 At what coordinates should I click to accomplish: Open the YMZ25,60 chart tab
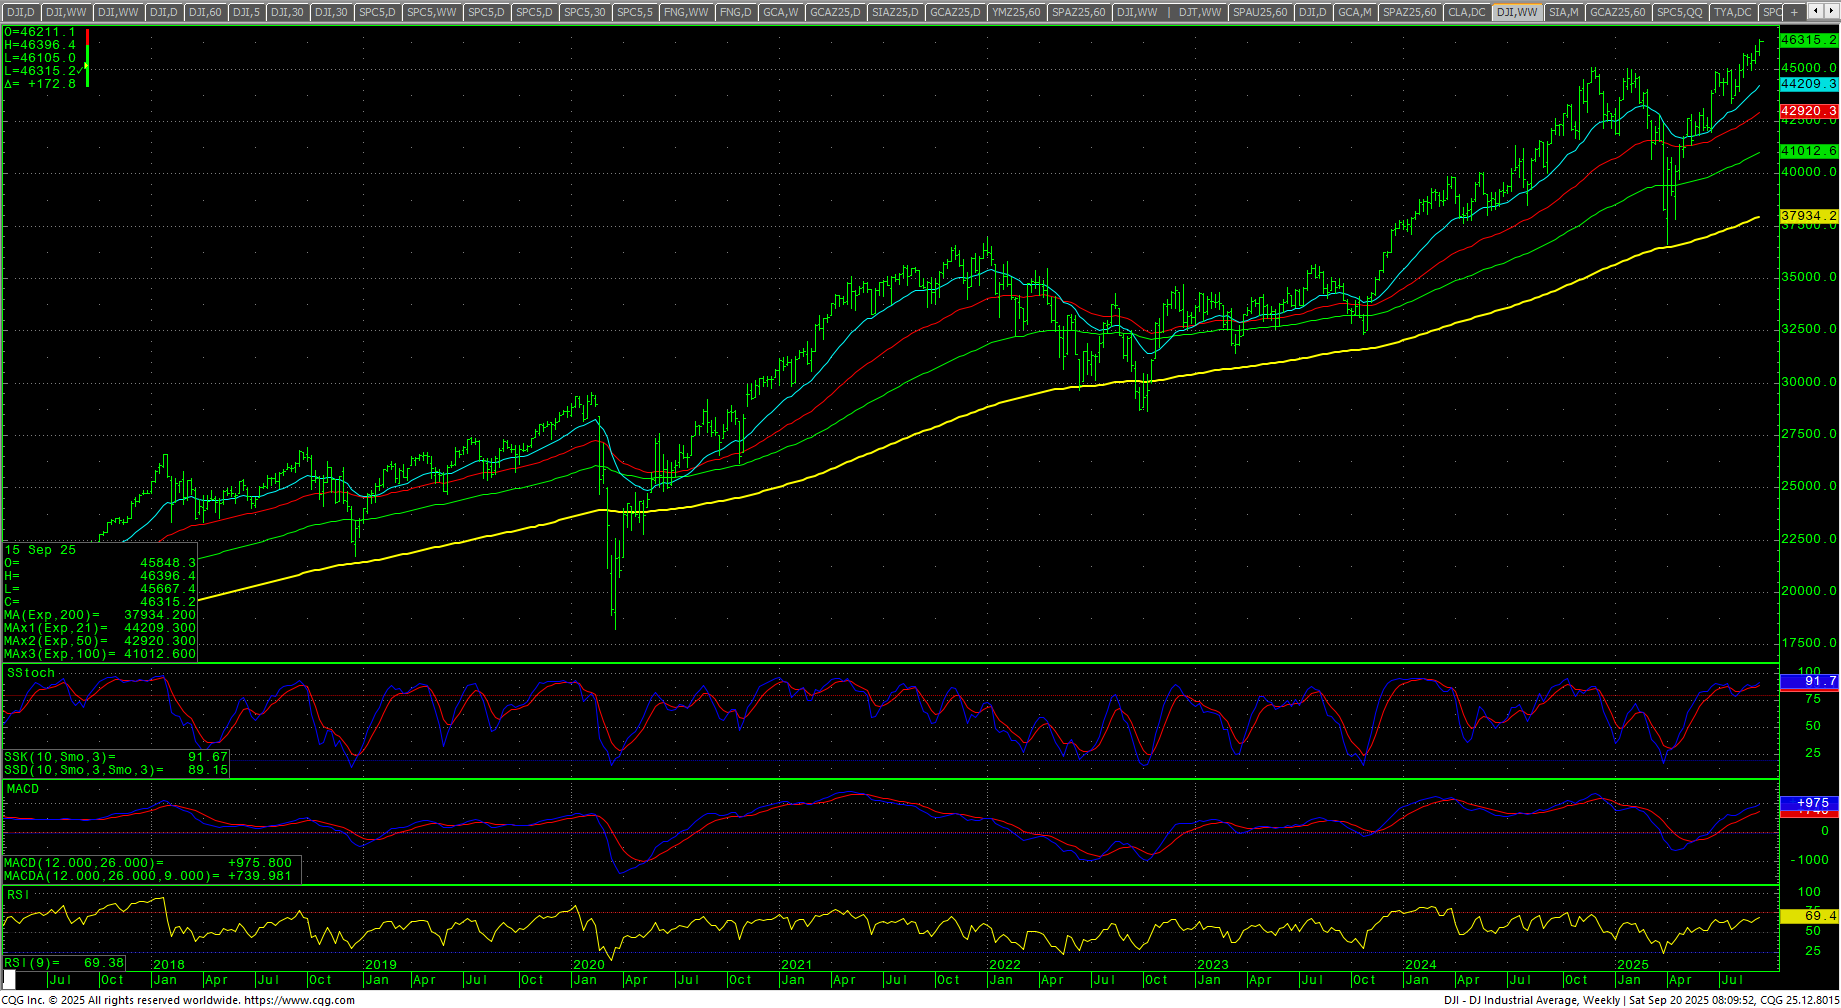(1016, 12)
